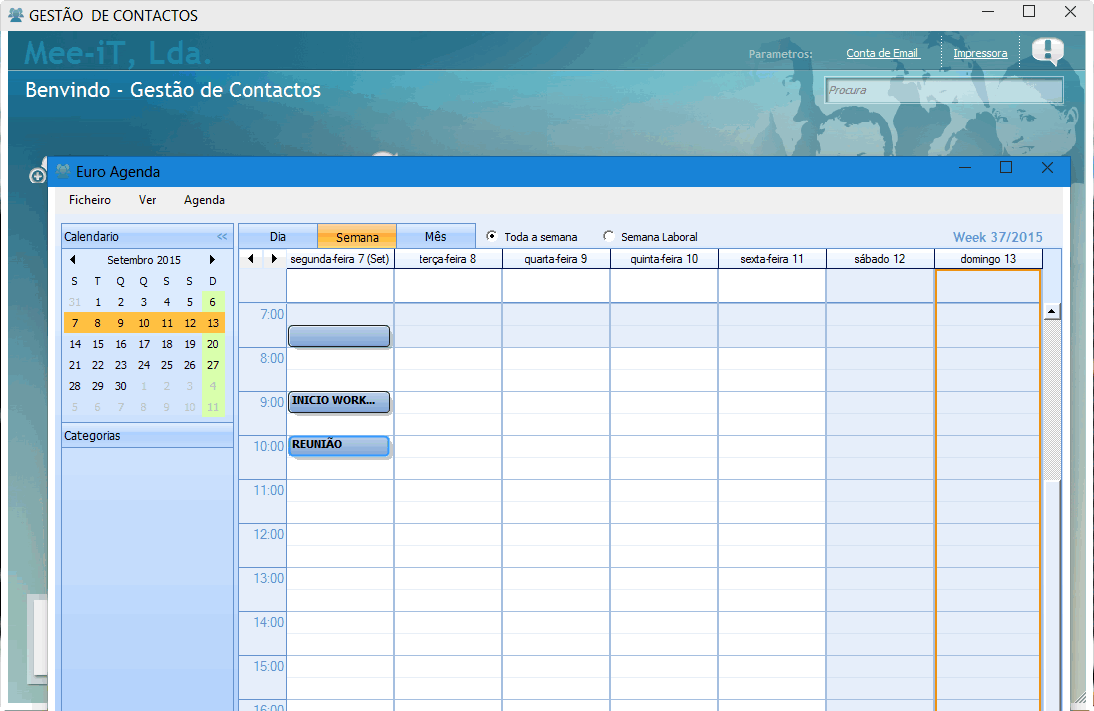Screen dimensions: 1094x711
Task: Select the Semana Laboral radio option
Action: pos(608,237)
